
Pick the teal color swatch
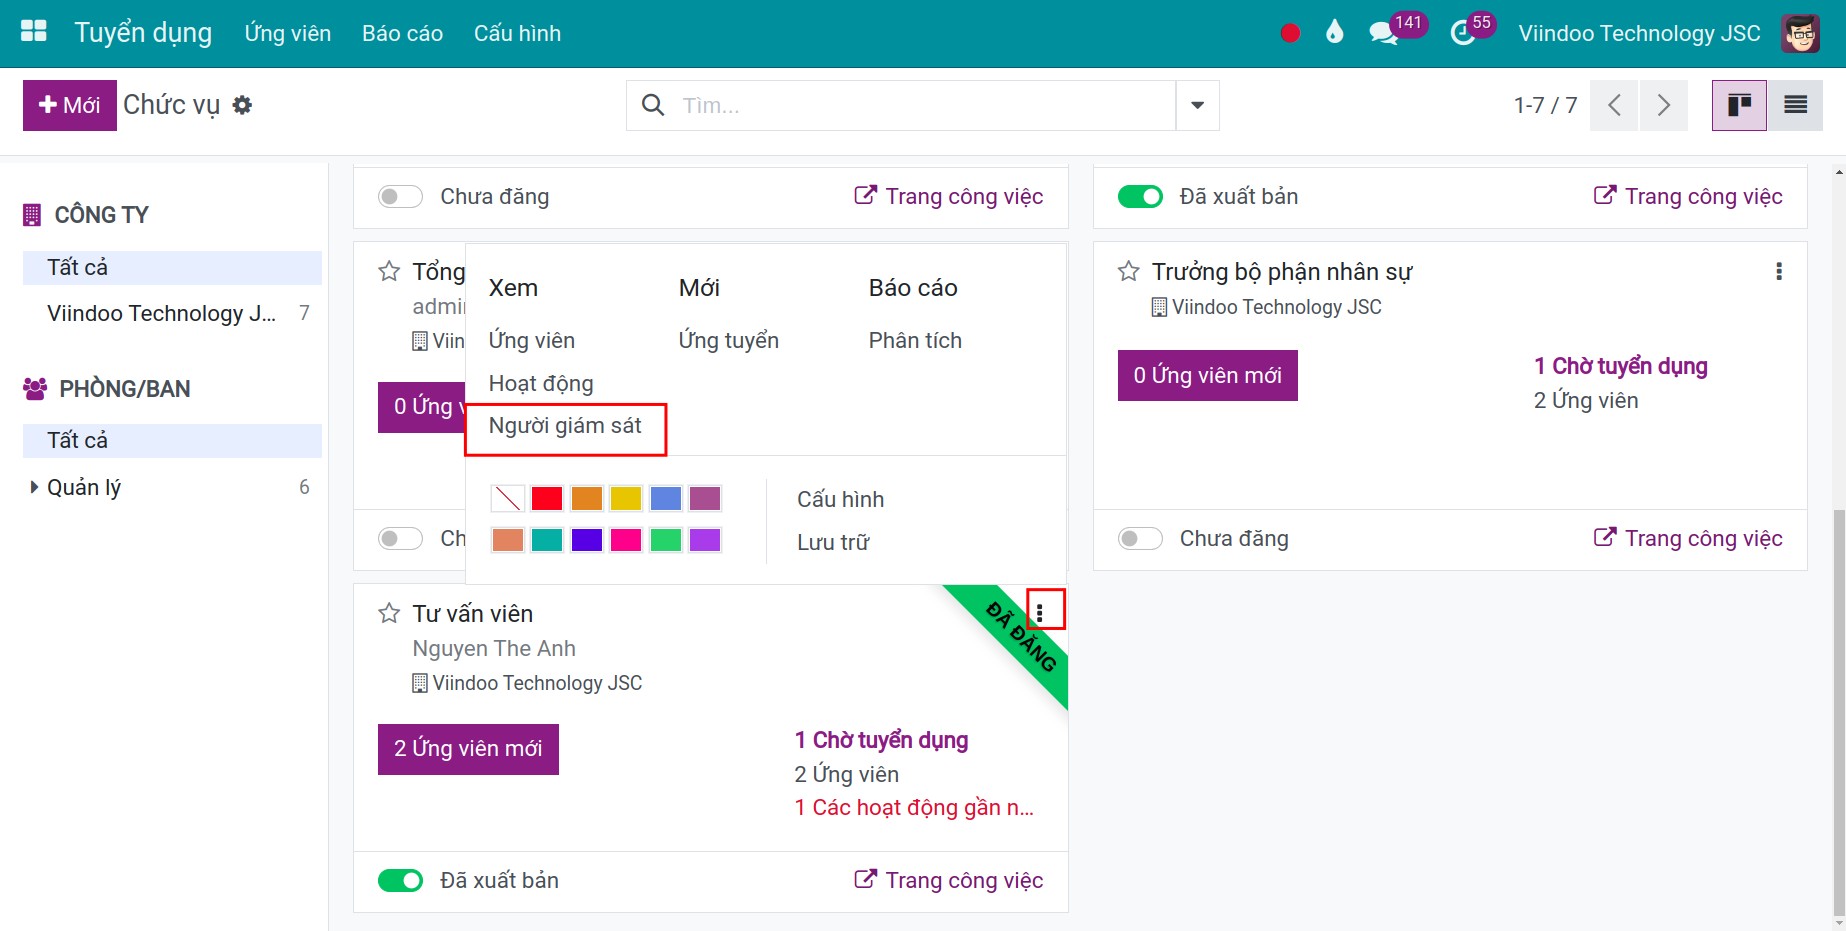pyautogui.click(x=547, y=540)
